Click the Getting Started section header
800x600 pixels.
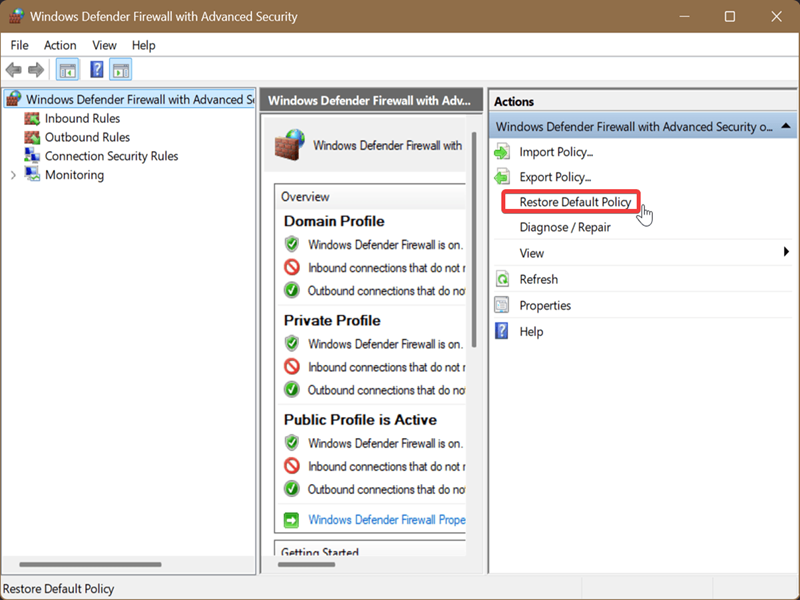coord(320,552)
